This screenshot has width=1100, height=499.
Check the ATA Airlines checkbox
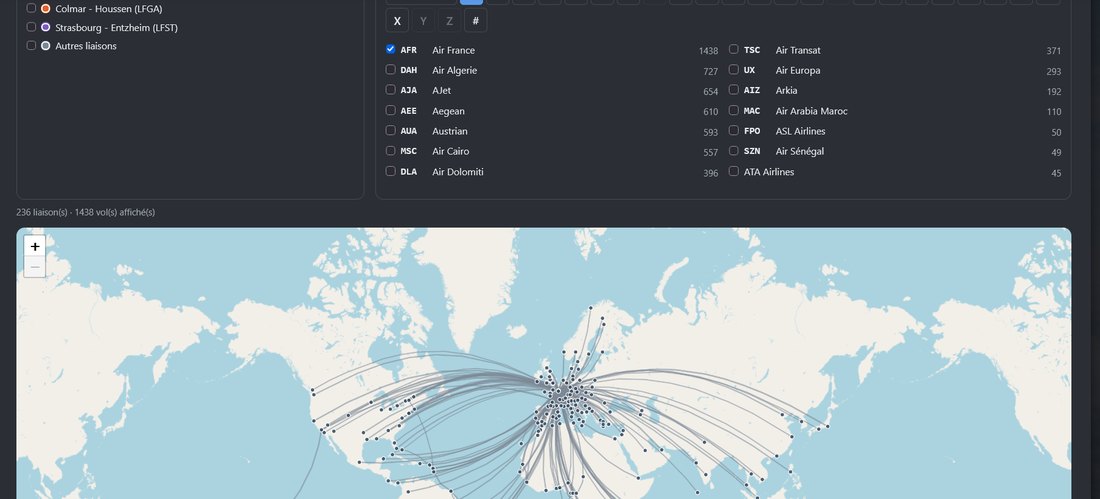pyautogui.click(x=734, y=171)
